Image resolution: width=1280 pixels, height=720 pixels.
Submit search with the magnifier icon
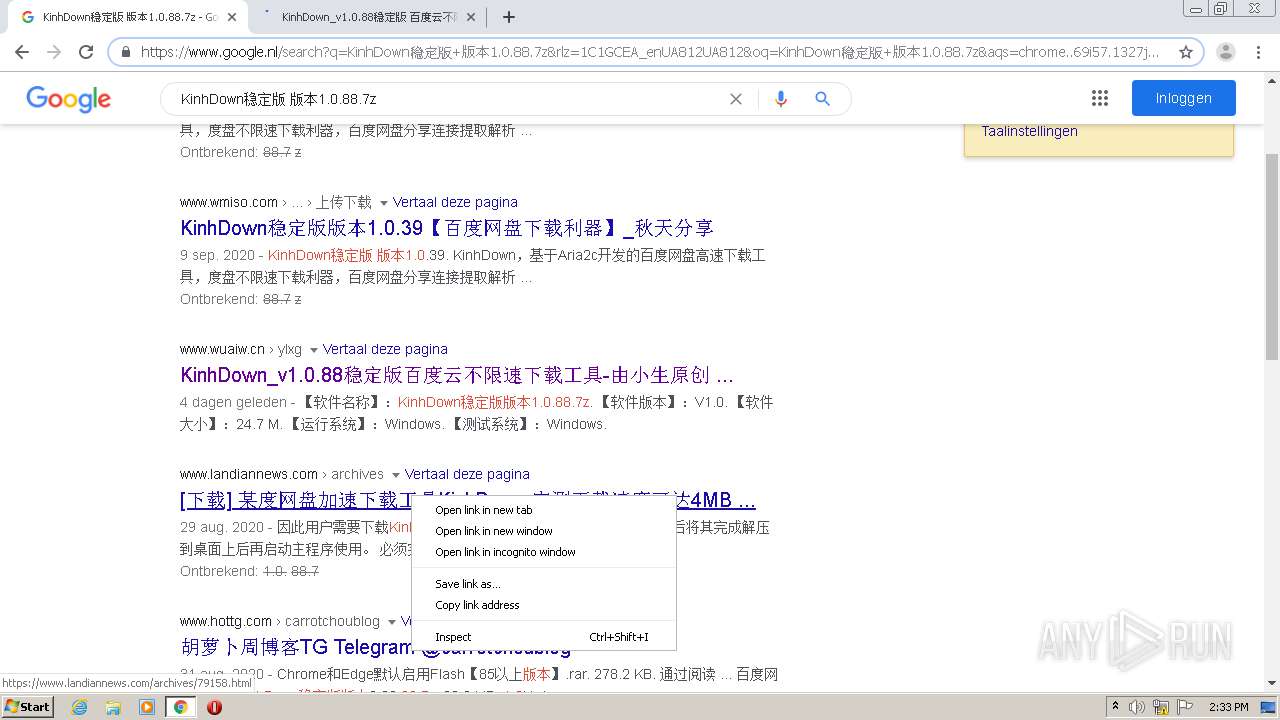(x=822, y=99)
